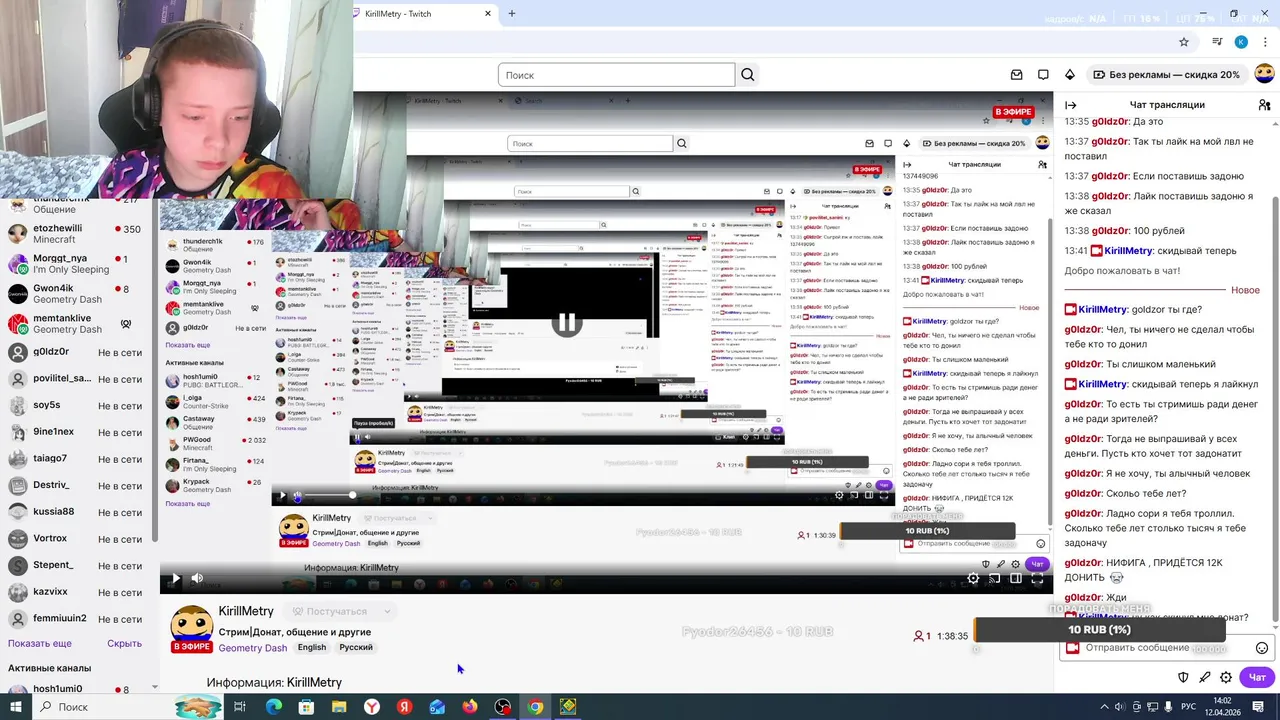Open the Chrome profile K avatar
The image size is (1280, 720).
1241,42
